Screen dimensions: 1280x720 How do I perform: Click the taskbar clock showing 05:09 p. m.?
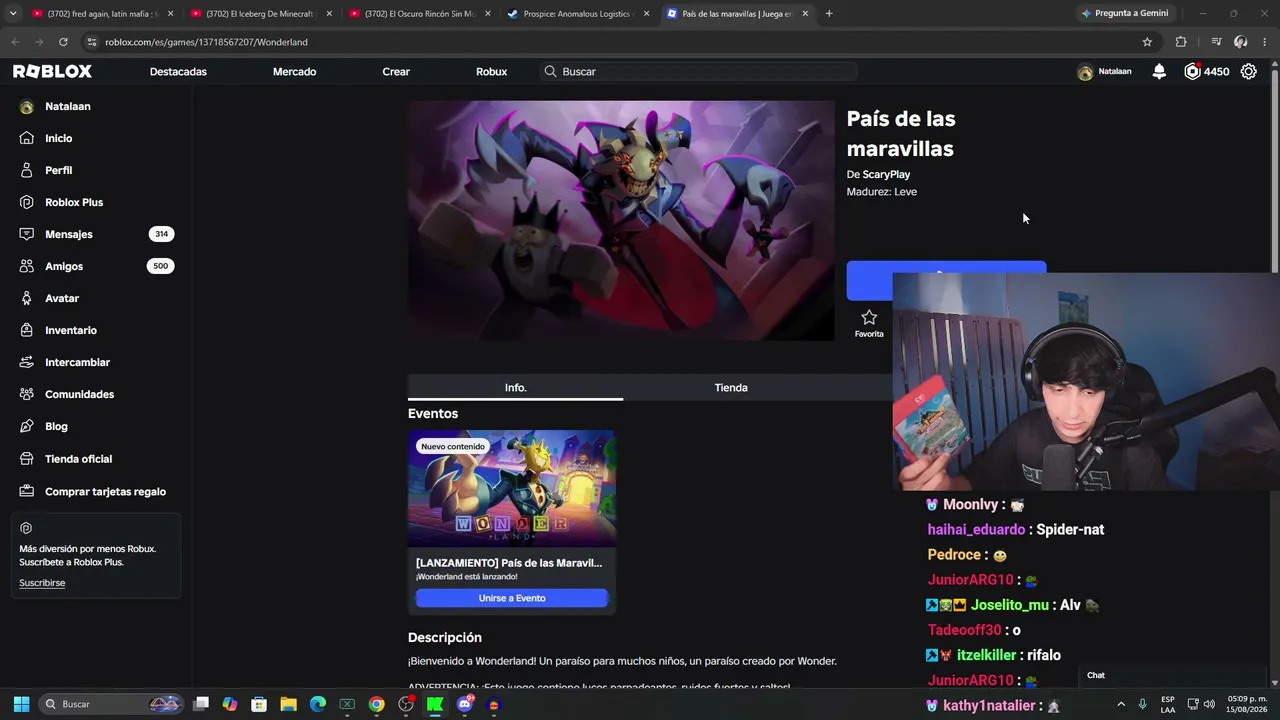(1246, 704)
